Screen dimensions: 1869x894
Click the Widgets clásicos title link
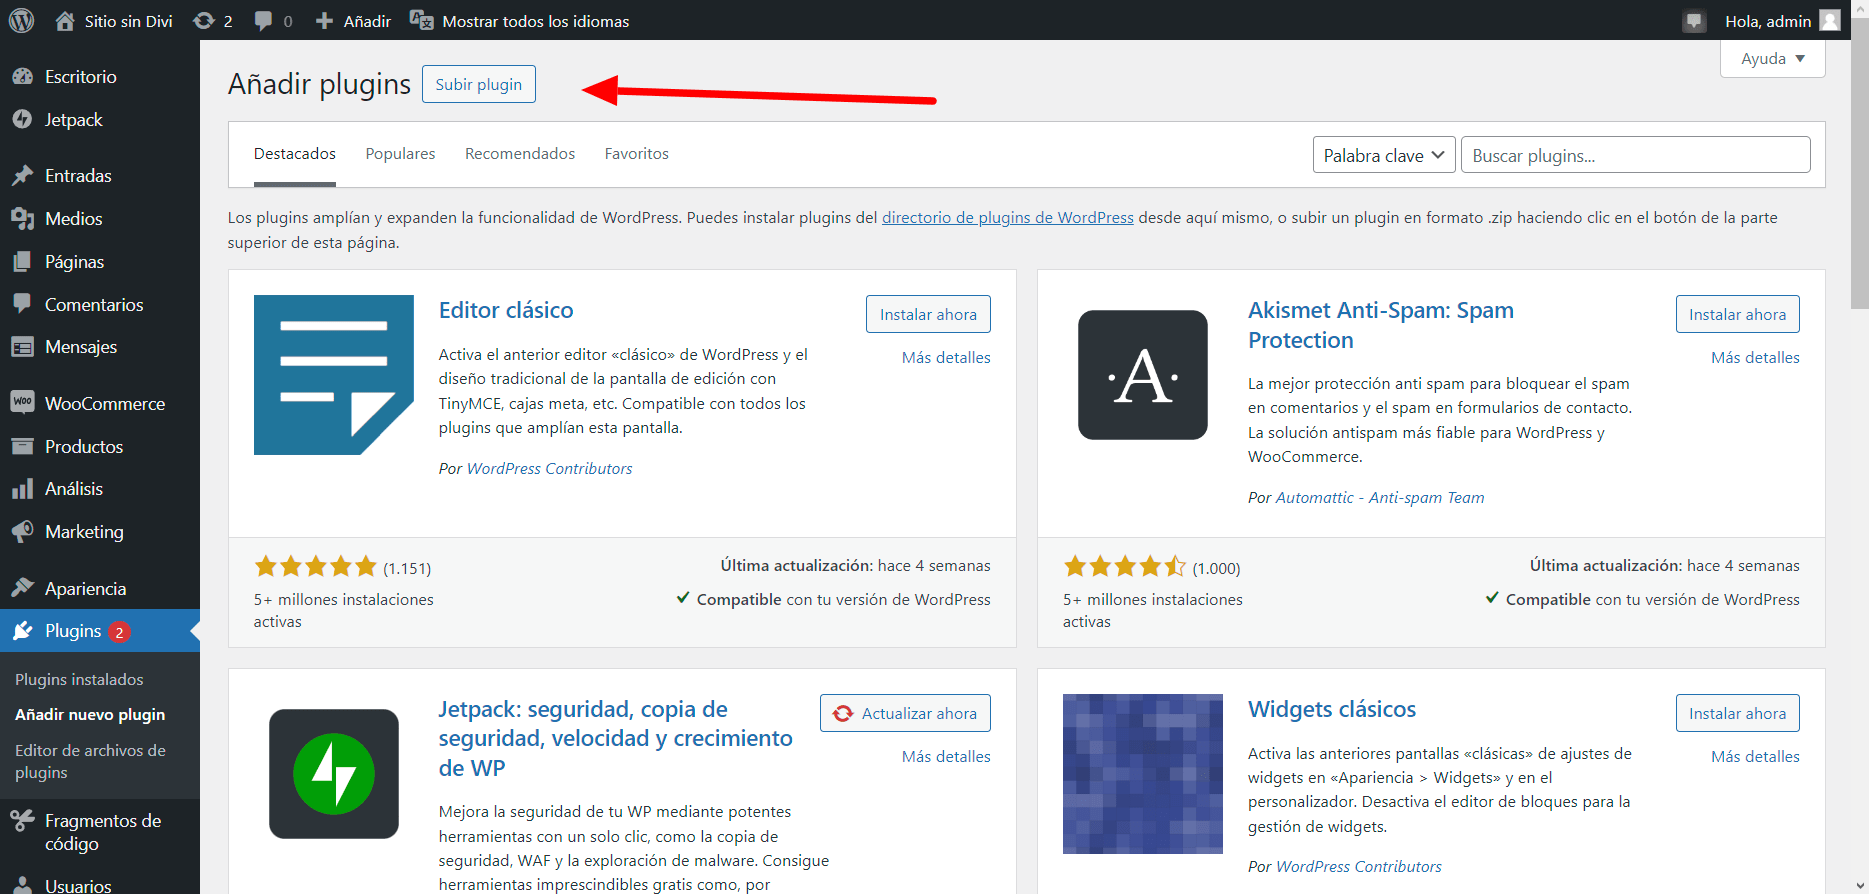click(1332, 709)
